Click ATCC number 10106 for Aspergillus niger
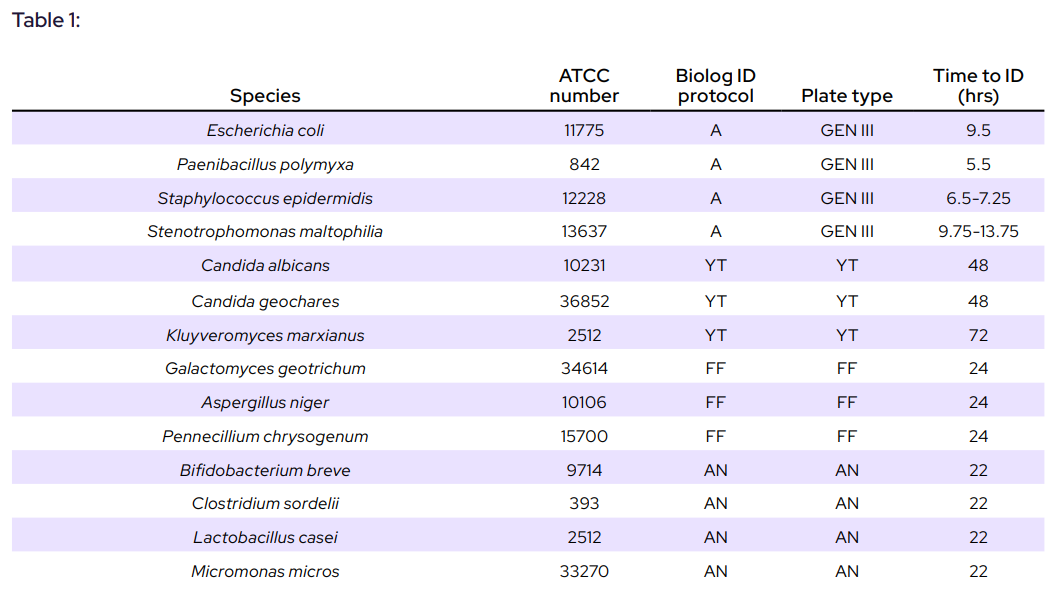Image resolution: width=1056 pixels, height=602 pixels. pos(584,402)
